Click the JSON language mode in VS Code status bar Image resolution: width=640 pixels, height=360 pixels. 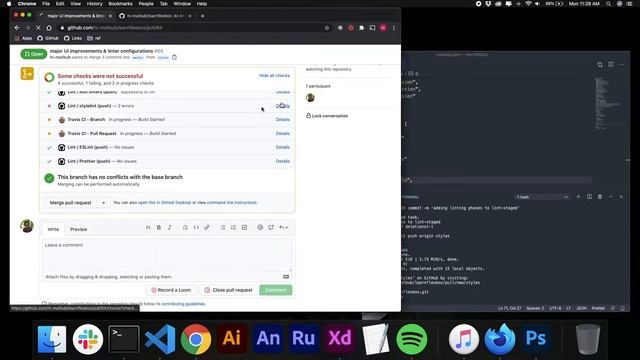coord(581,308)
